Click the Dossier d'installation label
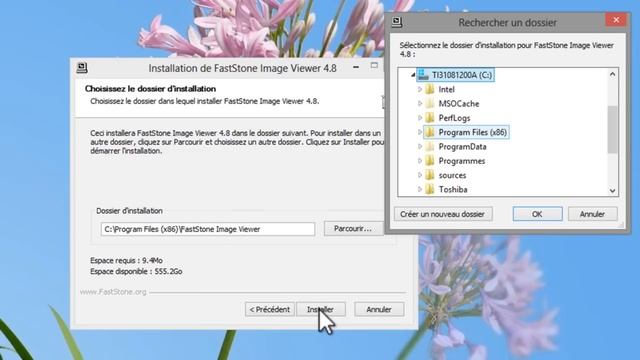The width and height of the screenshot is (640, 360). (x=129, y=211)
